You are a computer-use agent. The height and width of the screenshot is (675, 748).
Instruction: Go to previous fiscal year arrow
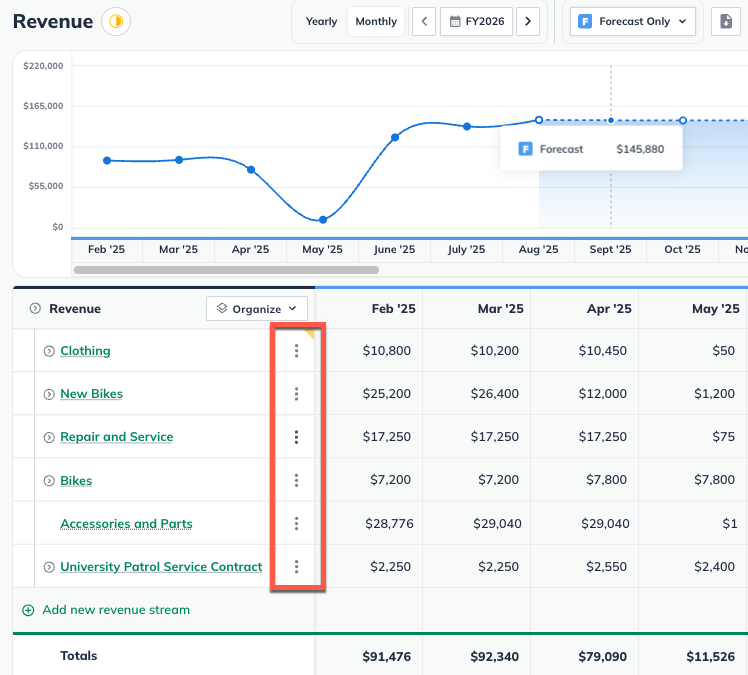point(424,21)
